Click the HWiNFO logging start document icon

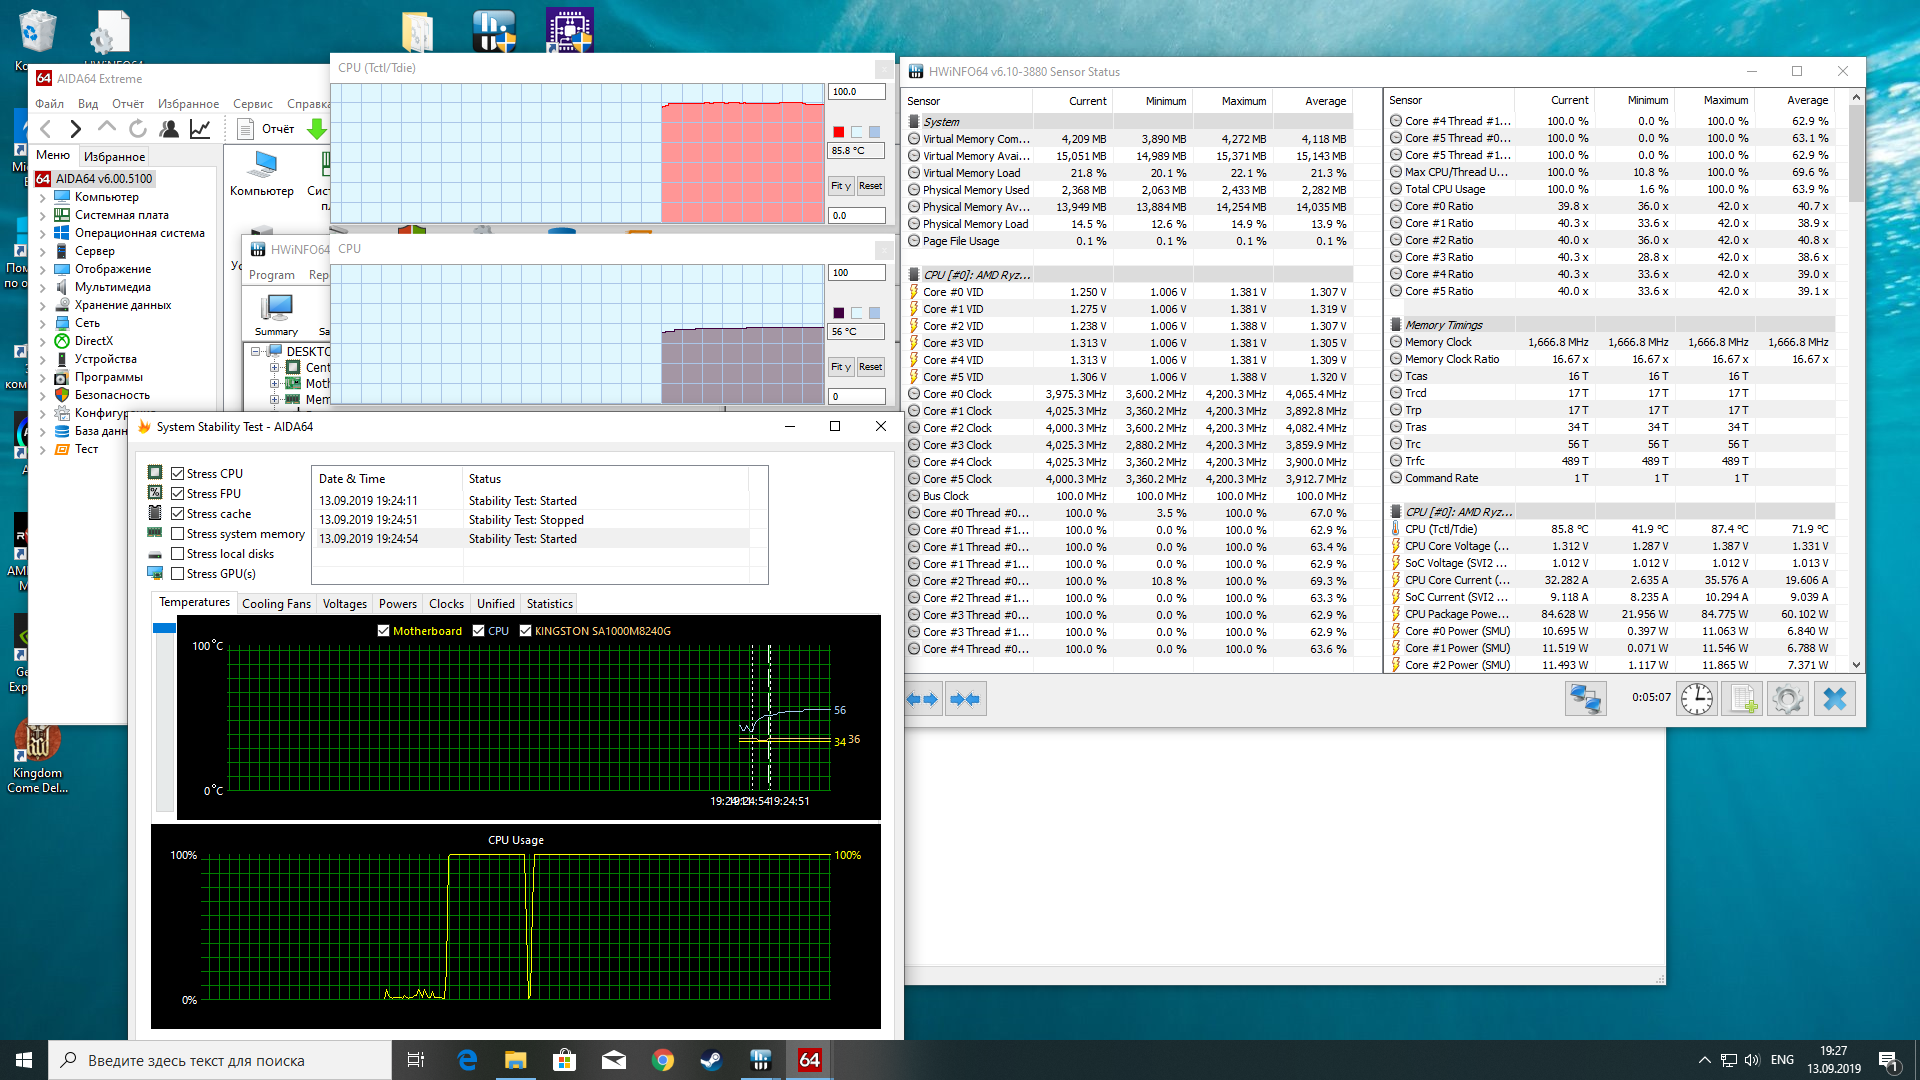pyautogui.click(x=1743, y=698)
